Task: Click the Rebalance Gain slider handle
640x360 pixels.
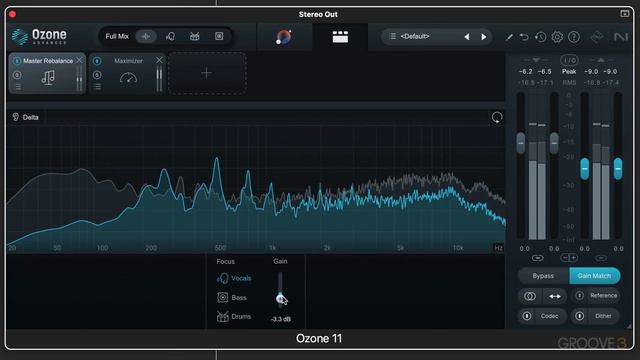Action: click(280, 299)
